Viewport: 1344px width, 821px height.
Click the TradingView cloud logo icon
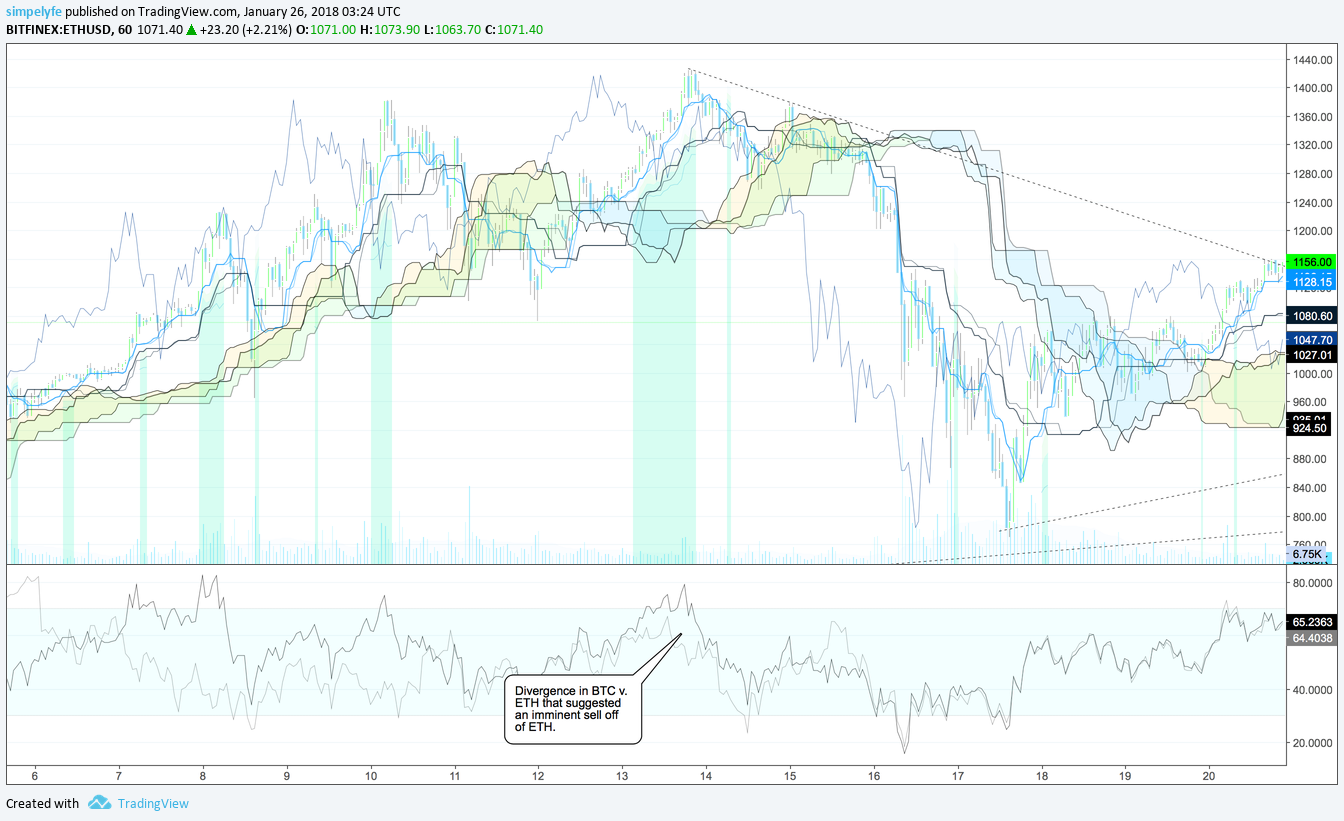point(98,803)
